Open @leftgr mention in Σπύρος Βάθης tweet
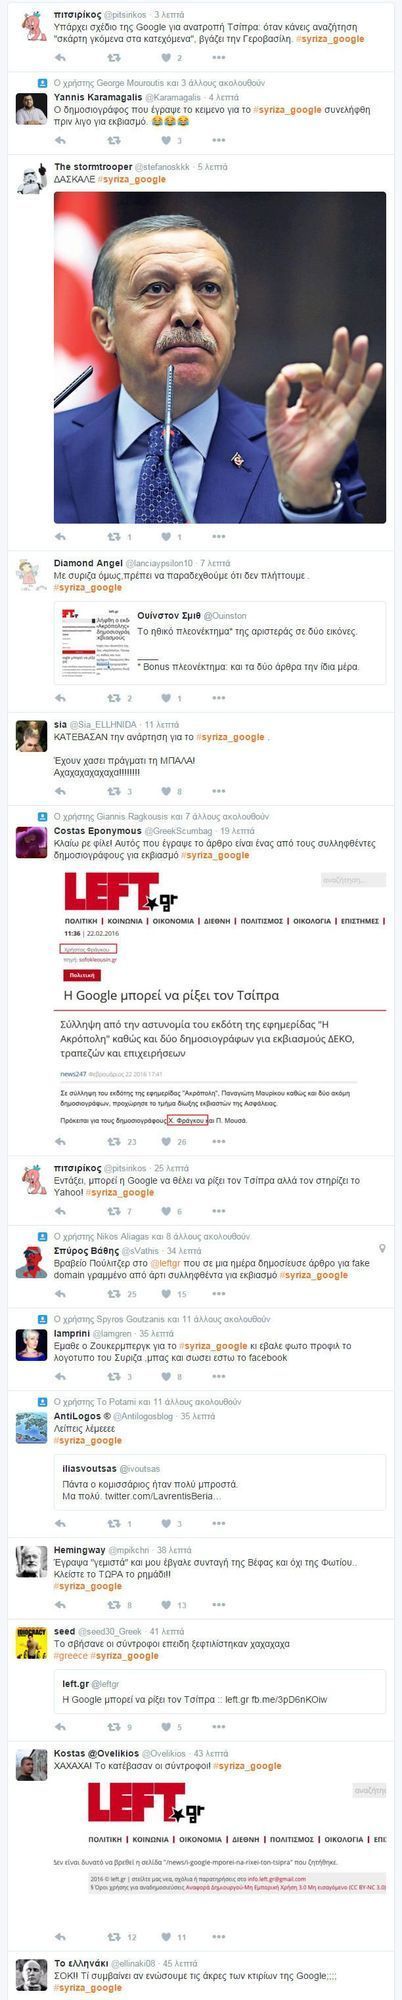 pyautogui.click(x=139, y=1263)
